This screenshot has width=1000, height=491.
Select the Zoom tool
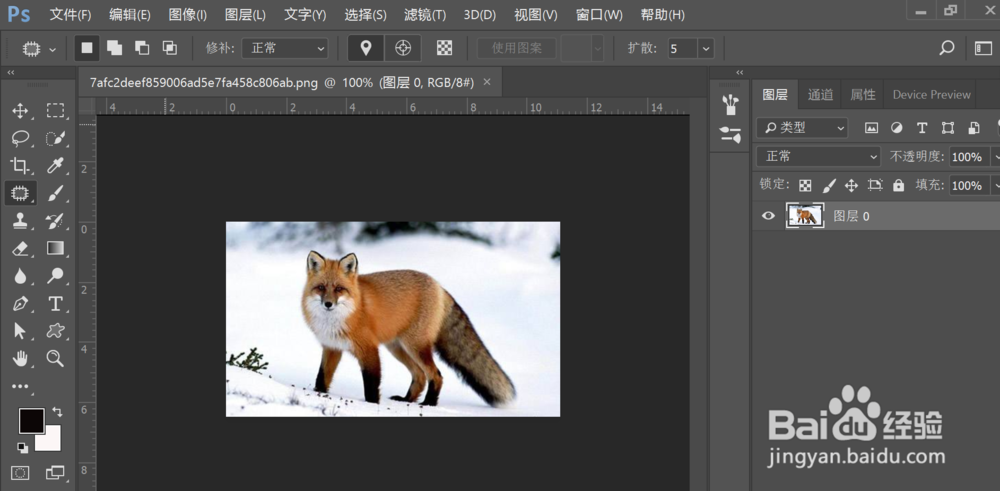[55, 358]
